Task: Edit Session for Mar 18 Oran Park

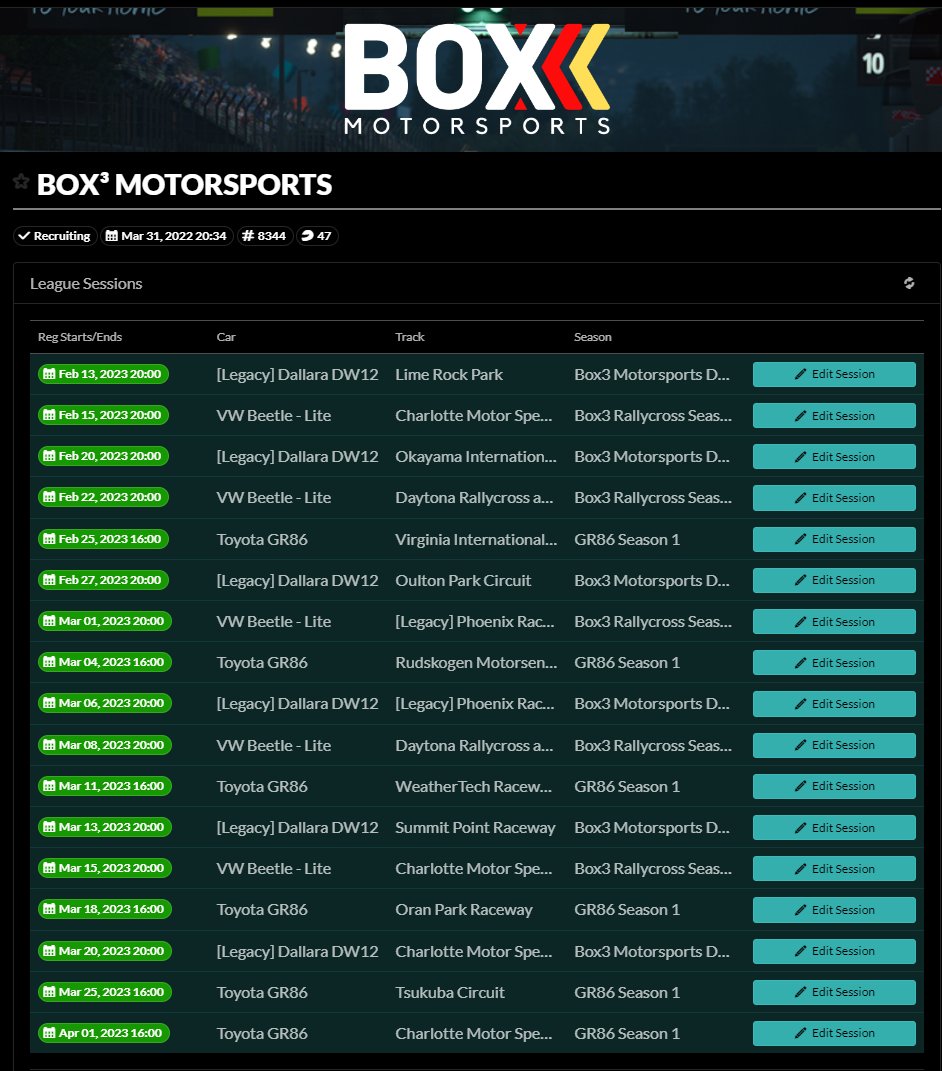Action: (834, 910)
